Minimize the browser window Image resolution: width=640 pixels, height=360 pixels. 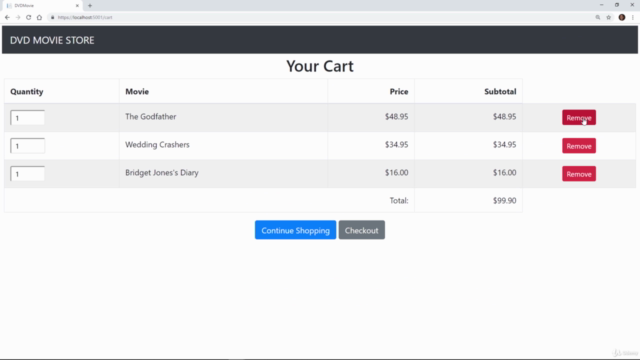[x=601, y=5]
